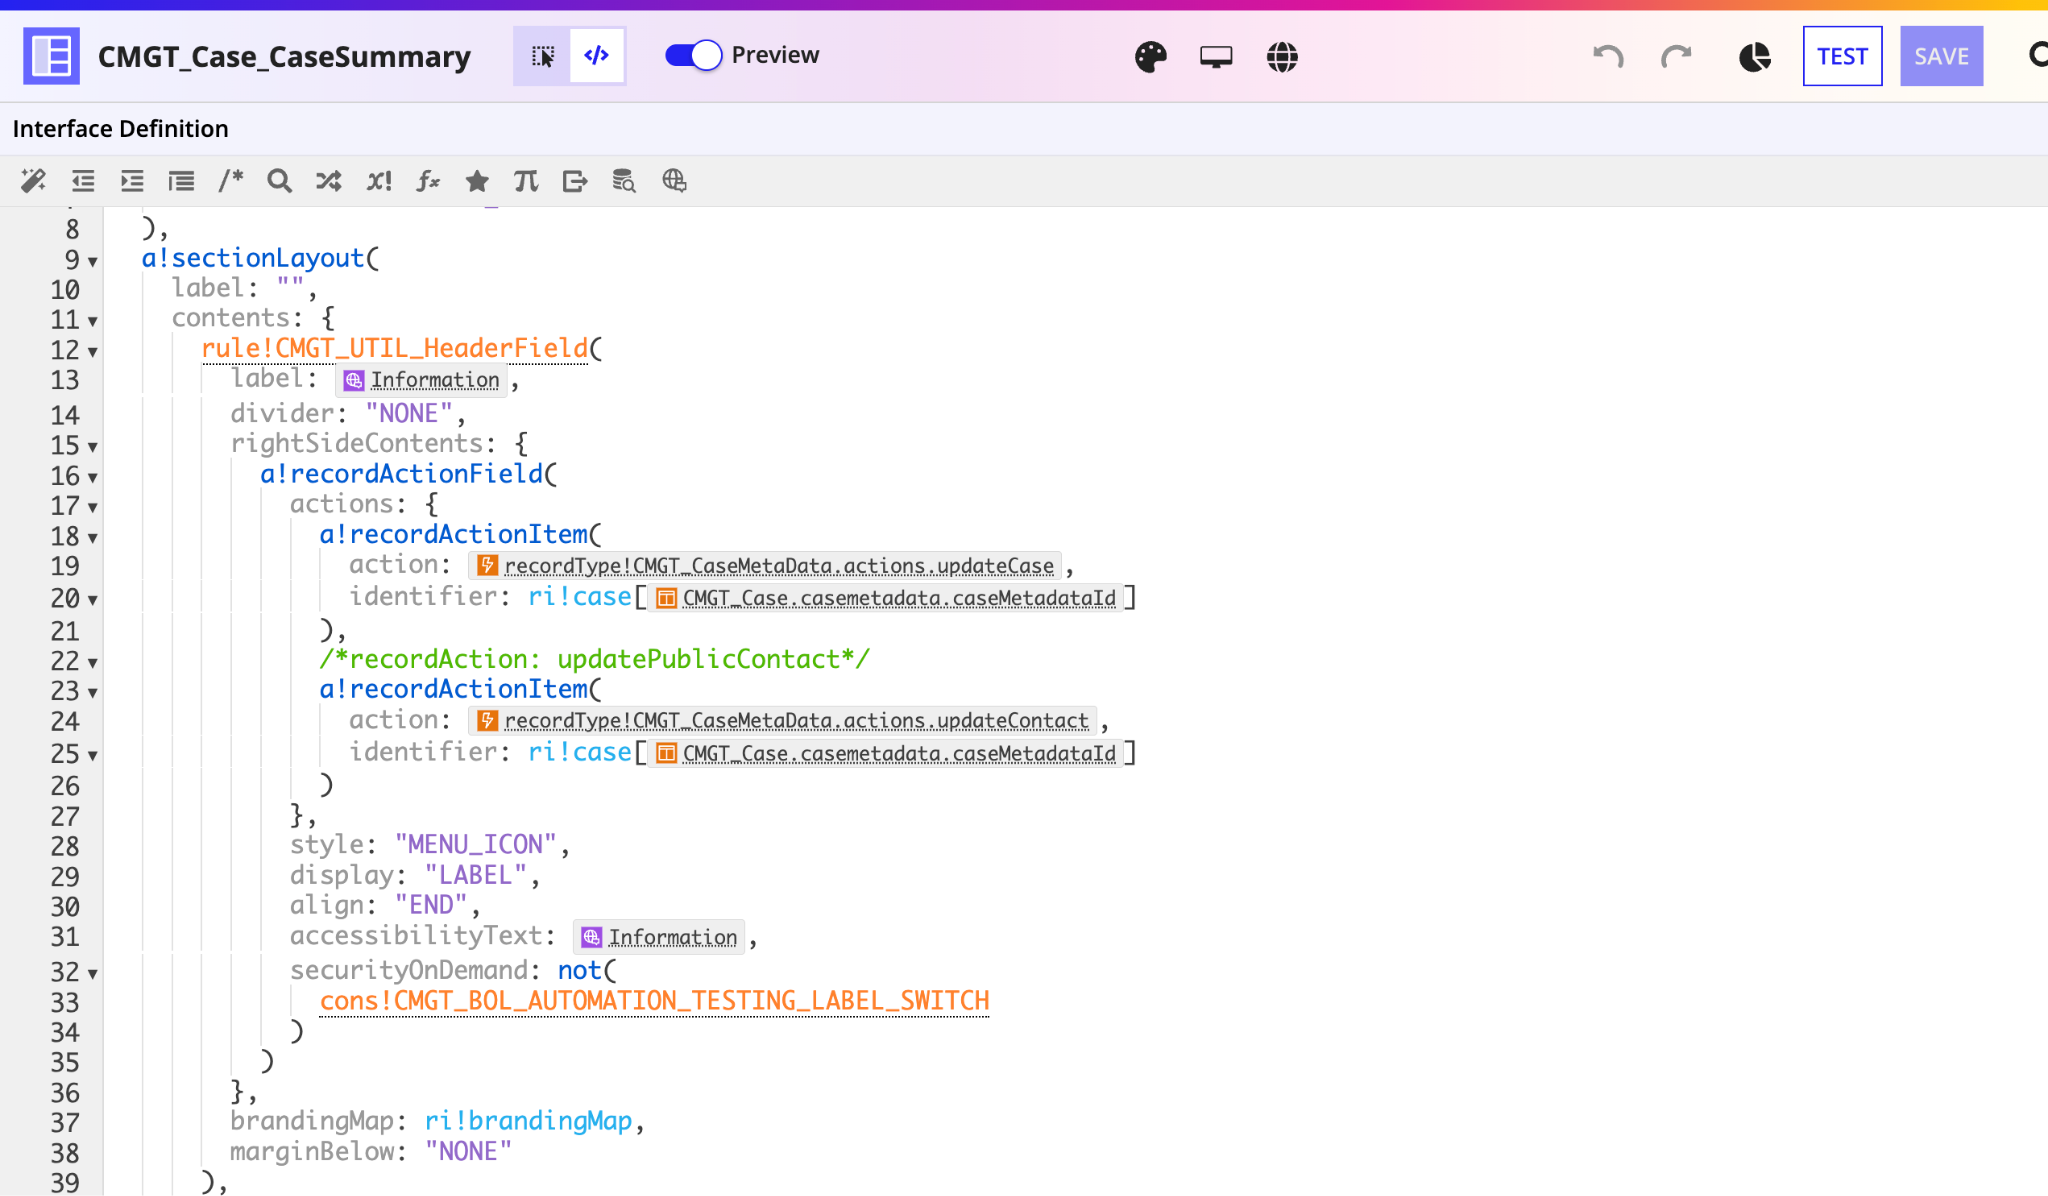Click the export arrow toolbar icon
This screenshot has width=2048, height=1196.
575,181
